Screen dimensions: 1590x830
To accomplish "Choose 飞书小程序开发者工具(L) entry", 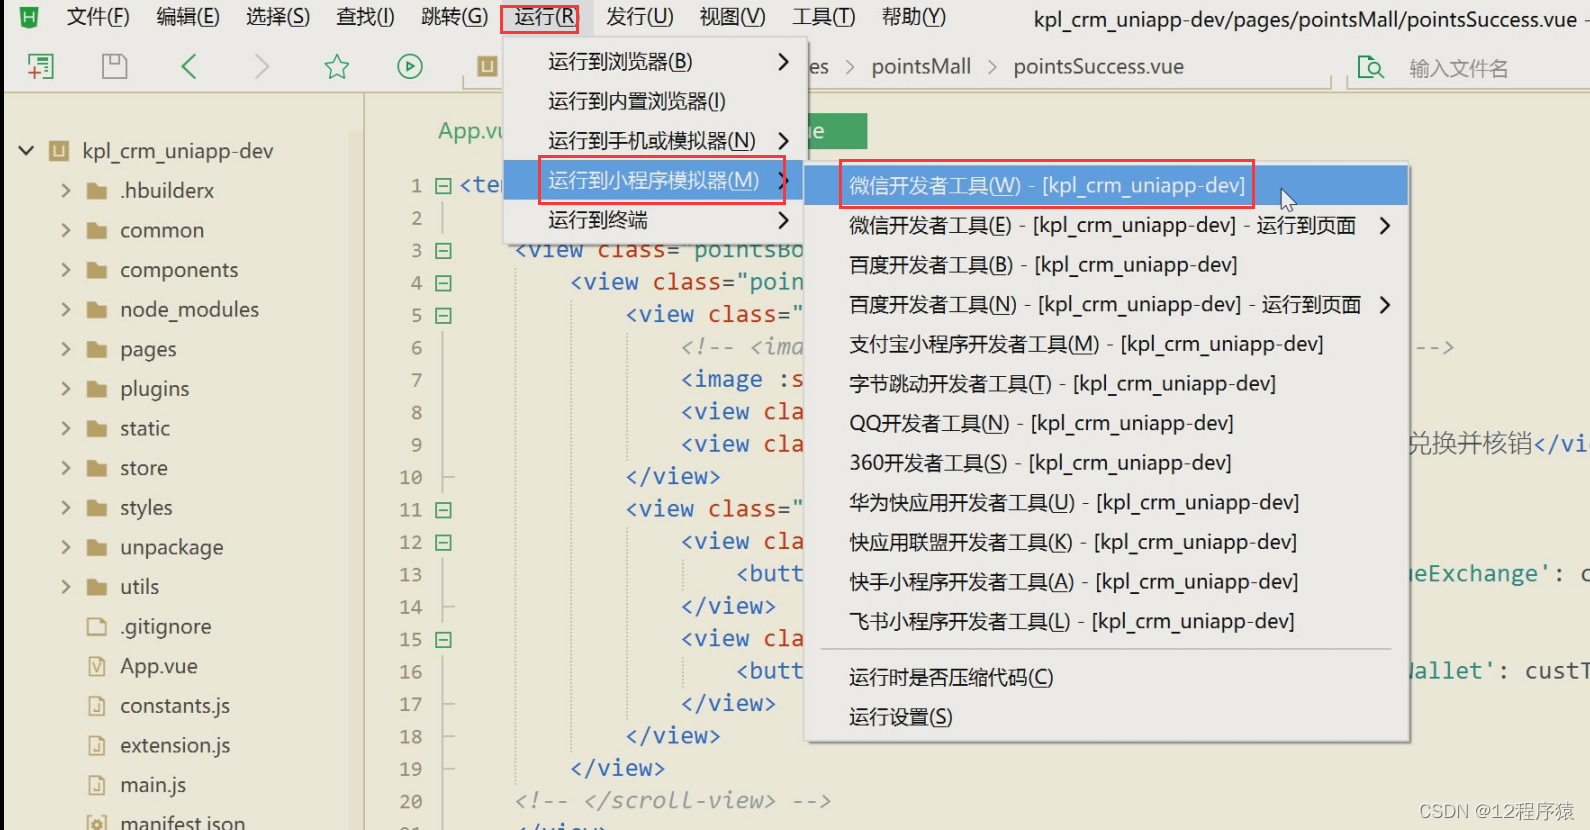I will tap(1106, 622).
